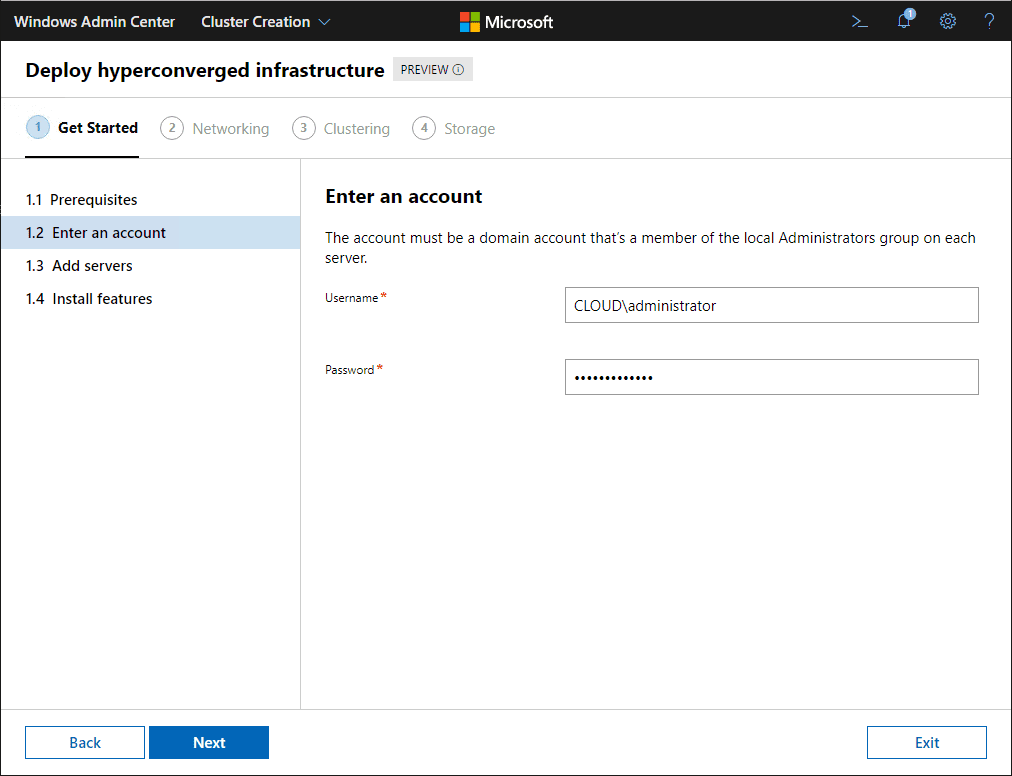The width and height of the screenshot is (1012, 776).
Task: Click step 4 circle for Storage
Action: click(x=424, y=128)
